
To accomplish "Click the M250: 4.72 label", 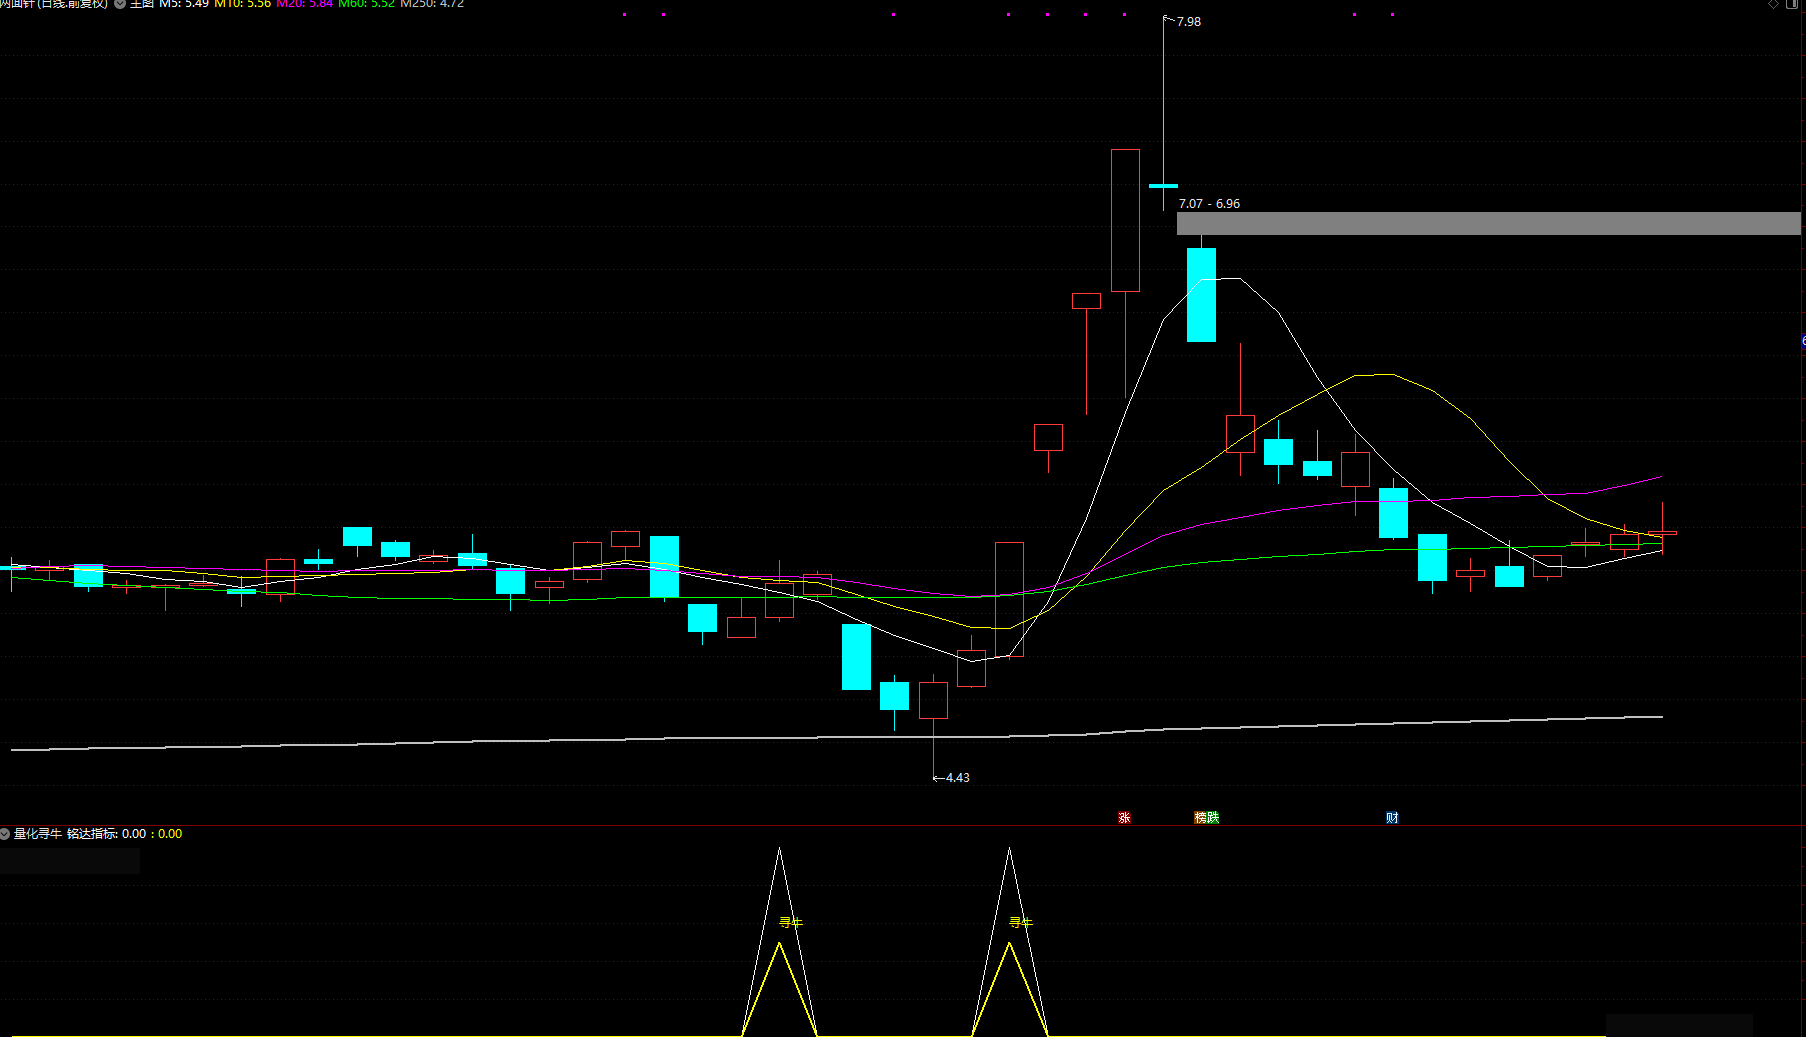I will pos(432,4).
